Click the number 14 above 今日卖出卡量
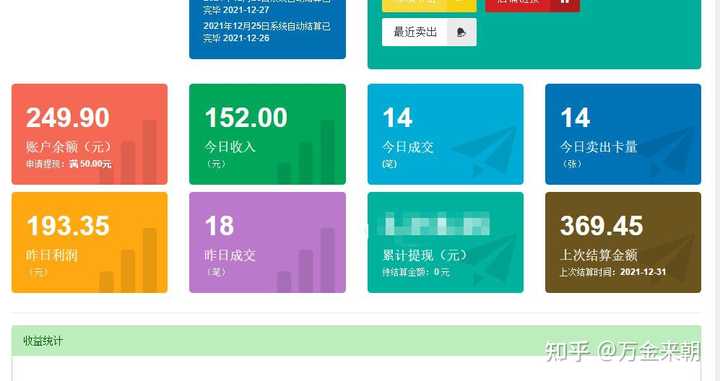This screenshot has height=381, width=720. pos(575,118)
